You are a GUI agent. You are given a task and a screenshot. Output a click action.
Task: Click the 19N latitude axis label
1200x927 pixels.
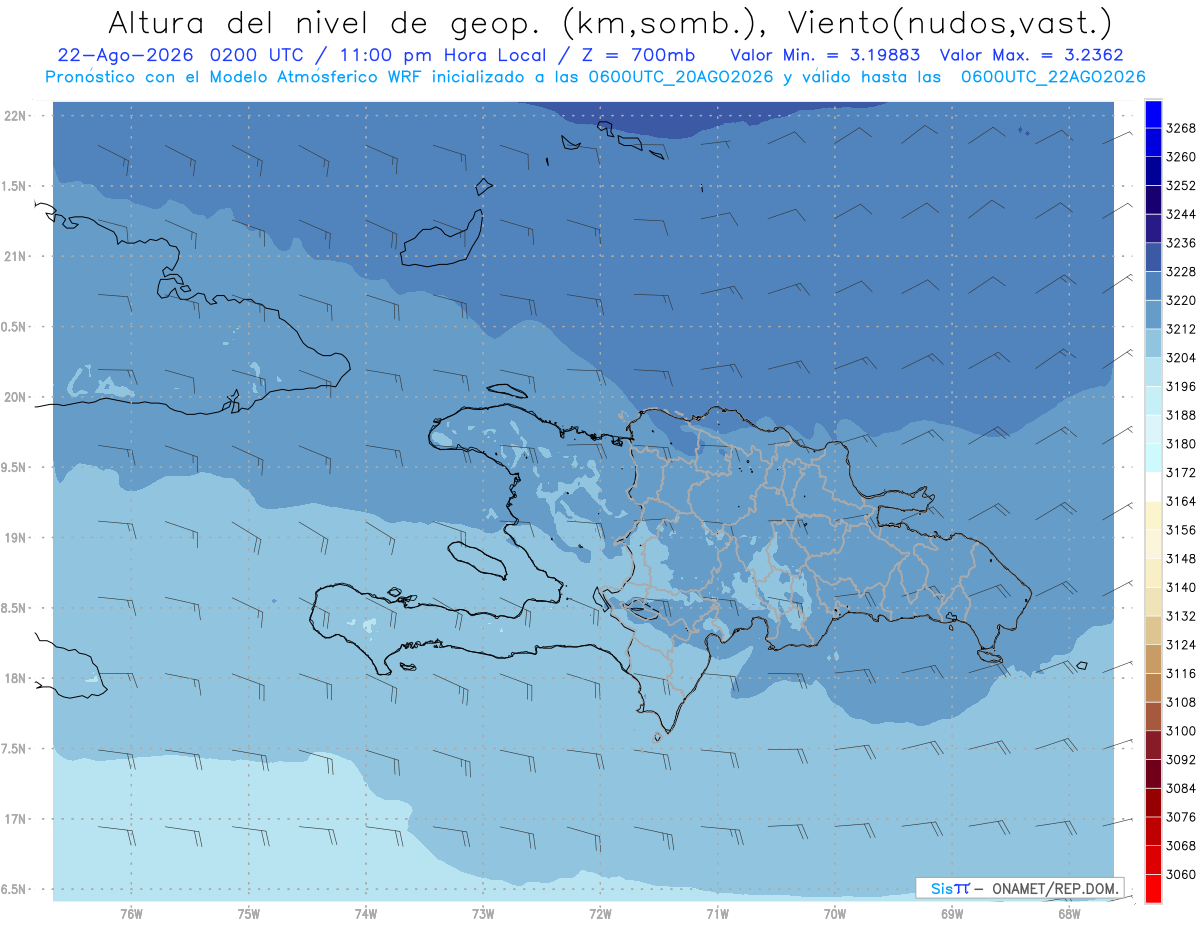point(16,537)
